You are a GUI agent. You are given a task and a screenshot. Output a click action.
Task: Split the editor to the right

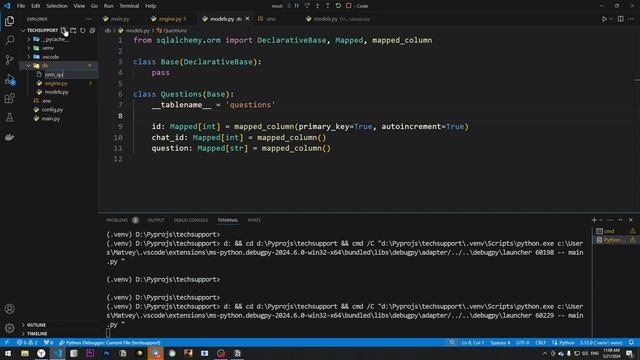[x=620, y=19]
